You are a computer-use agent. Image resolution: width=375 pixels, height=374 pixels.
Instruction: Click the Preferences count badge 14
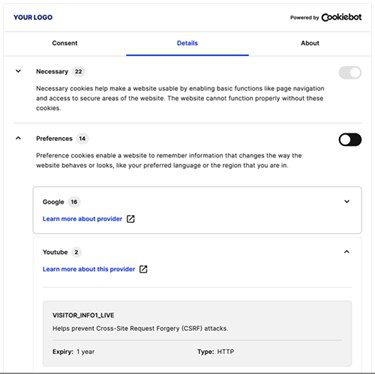point(82,139)
